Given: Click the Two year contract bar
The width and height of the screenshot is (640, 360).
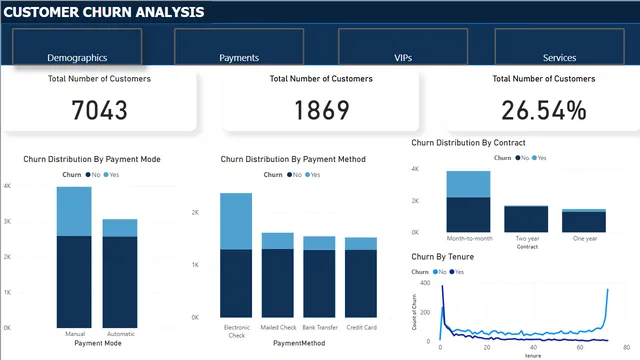Looking at the screenshot, I should tap(526, 219).
